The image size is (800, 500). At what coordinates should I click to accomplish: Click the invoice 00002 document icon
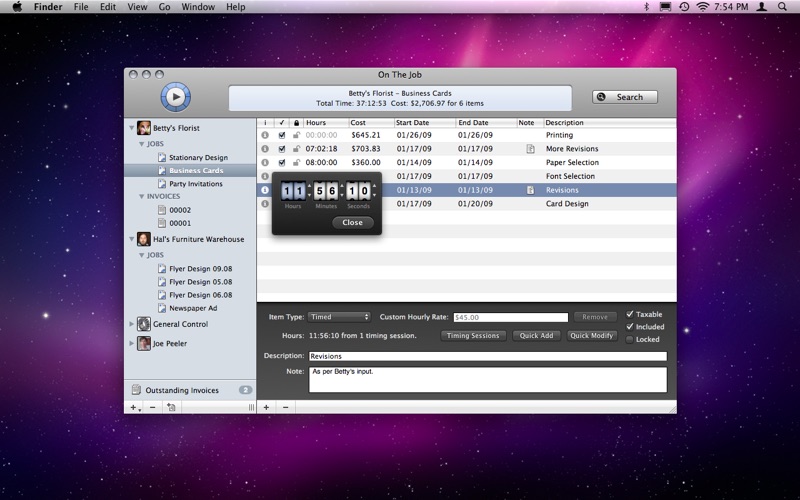pos(162,210)
